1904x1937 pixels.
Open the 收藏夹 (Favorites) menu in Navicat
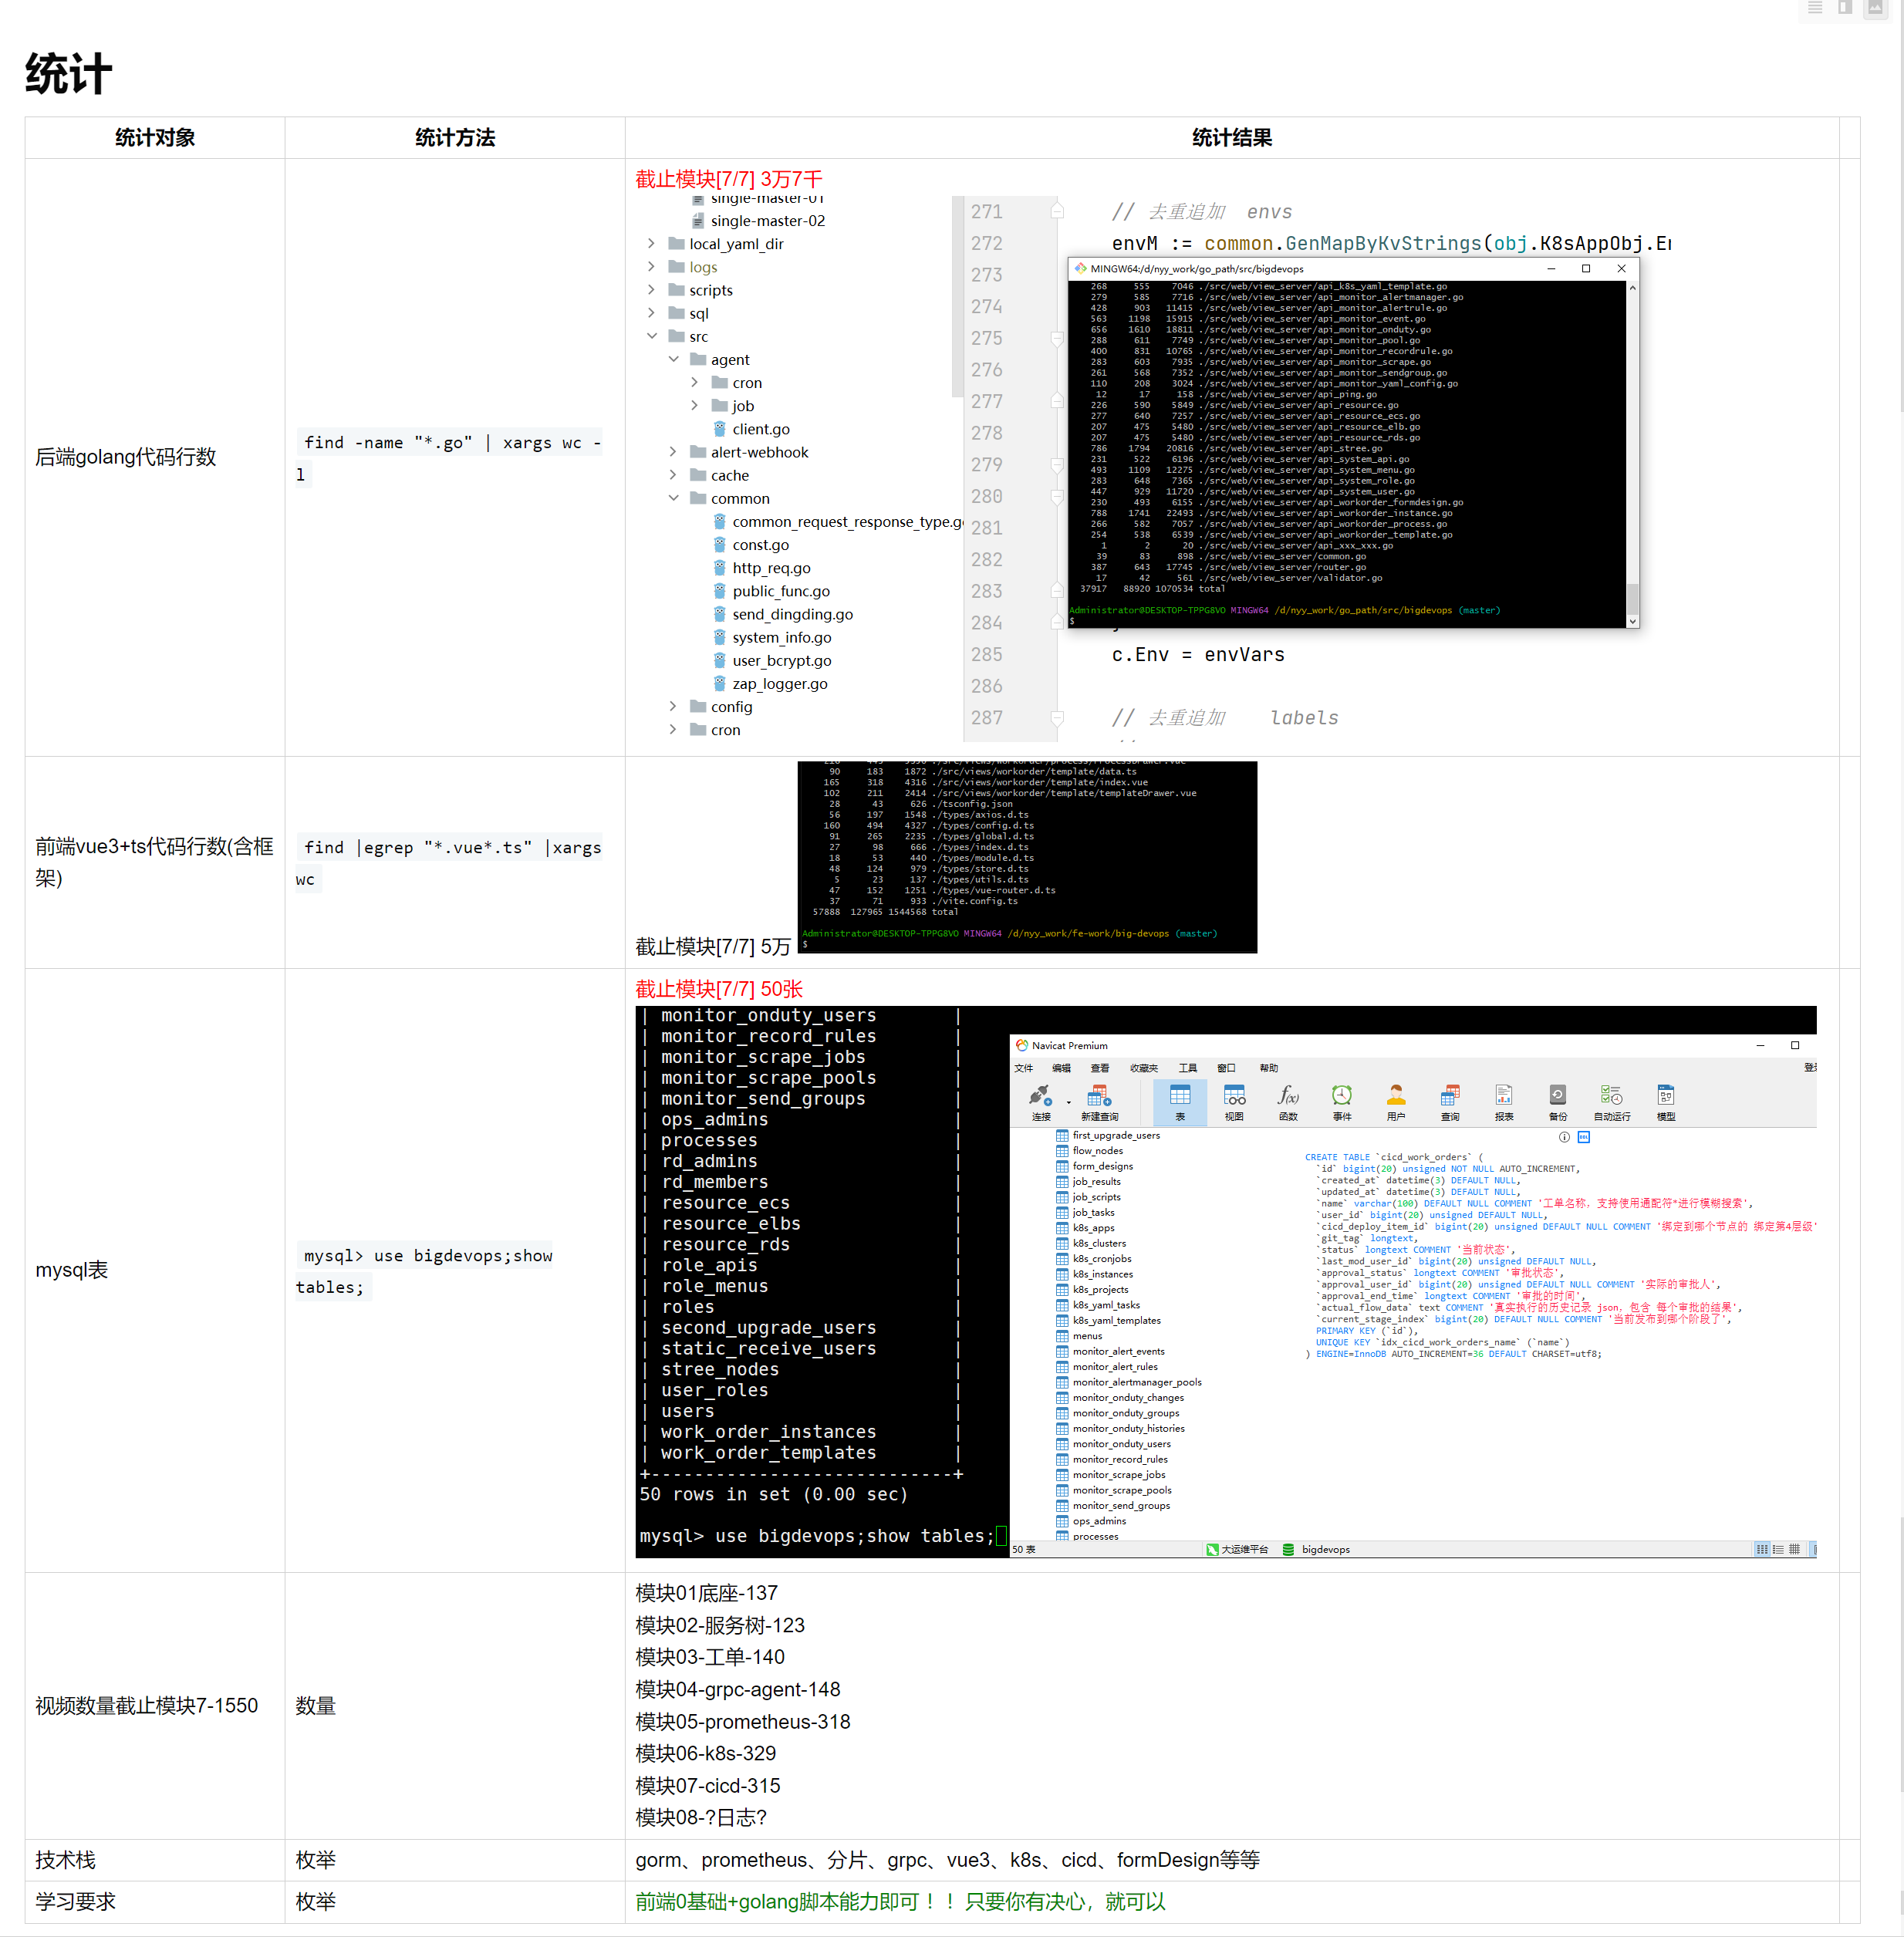tap(1144, 1068)
